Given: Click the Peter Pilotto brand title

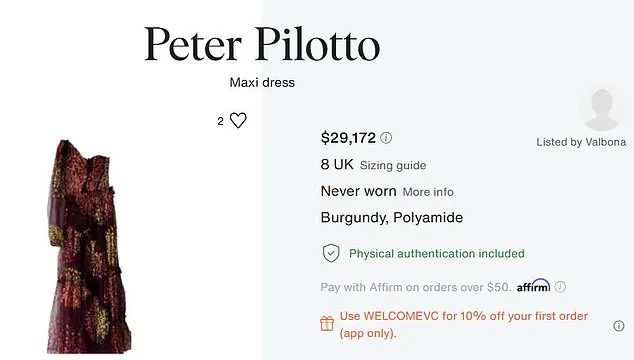Looking at the screenshot, I should coord(262,44).
